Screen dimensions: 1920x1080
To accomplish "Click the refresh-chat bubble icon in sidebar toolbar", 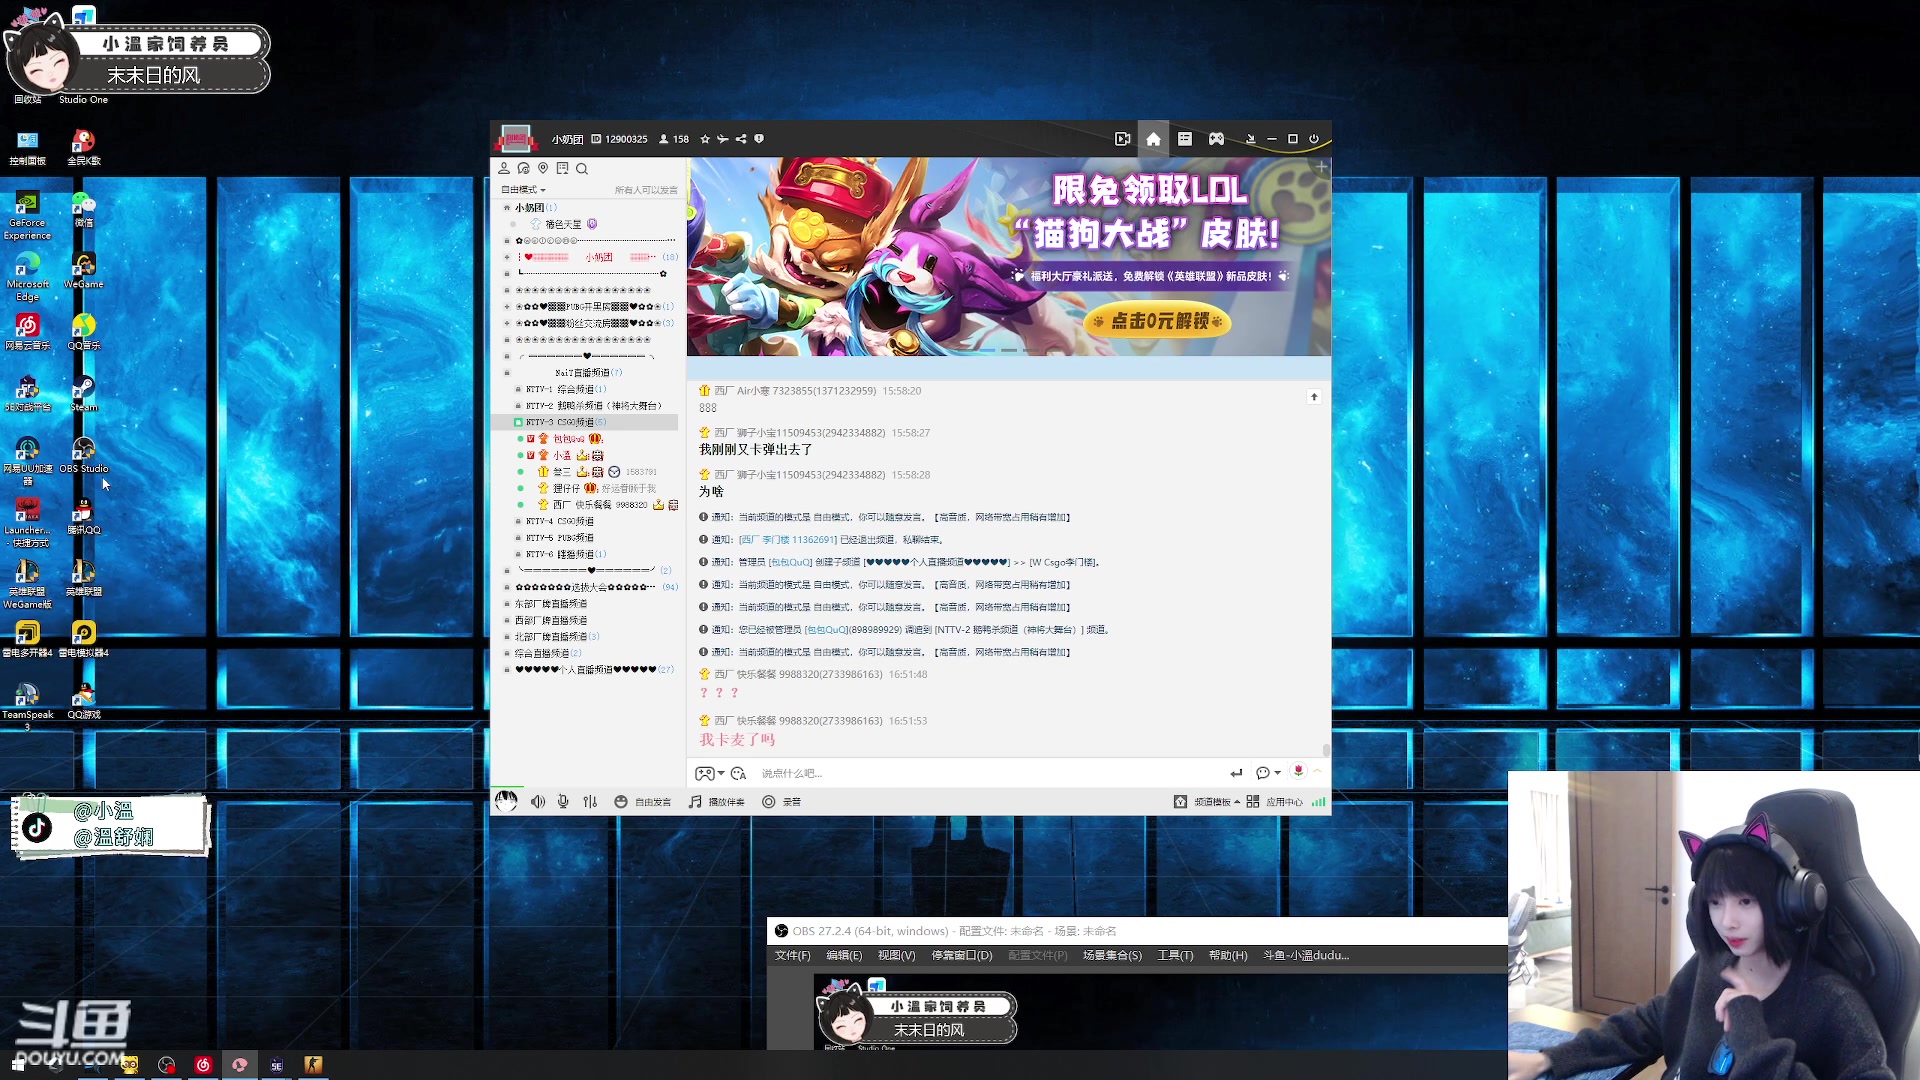I will point(523,168).
